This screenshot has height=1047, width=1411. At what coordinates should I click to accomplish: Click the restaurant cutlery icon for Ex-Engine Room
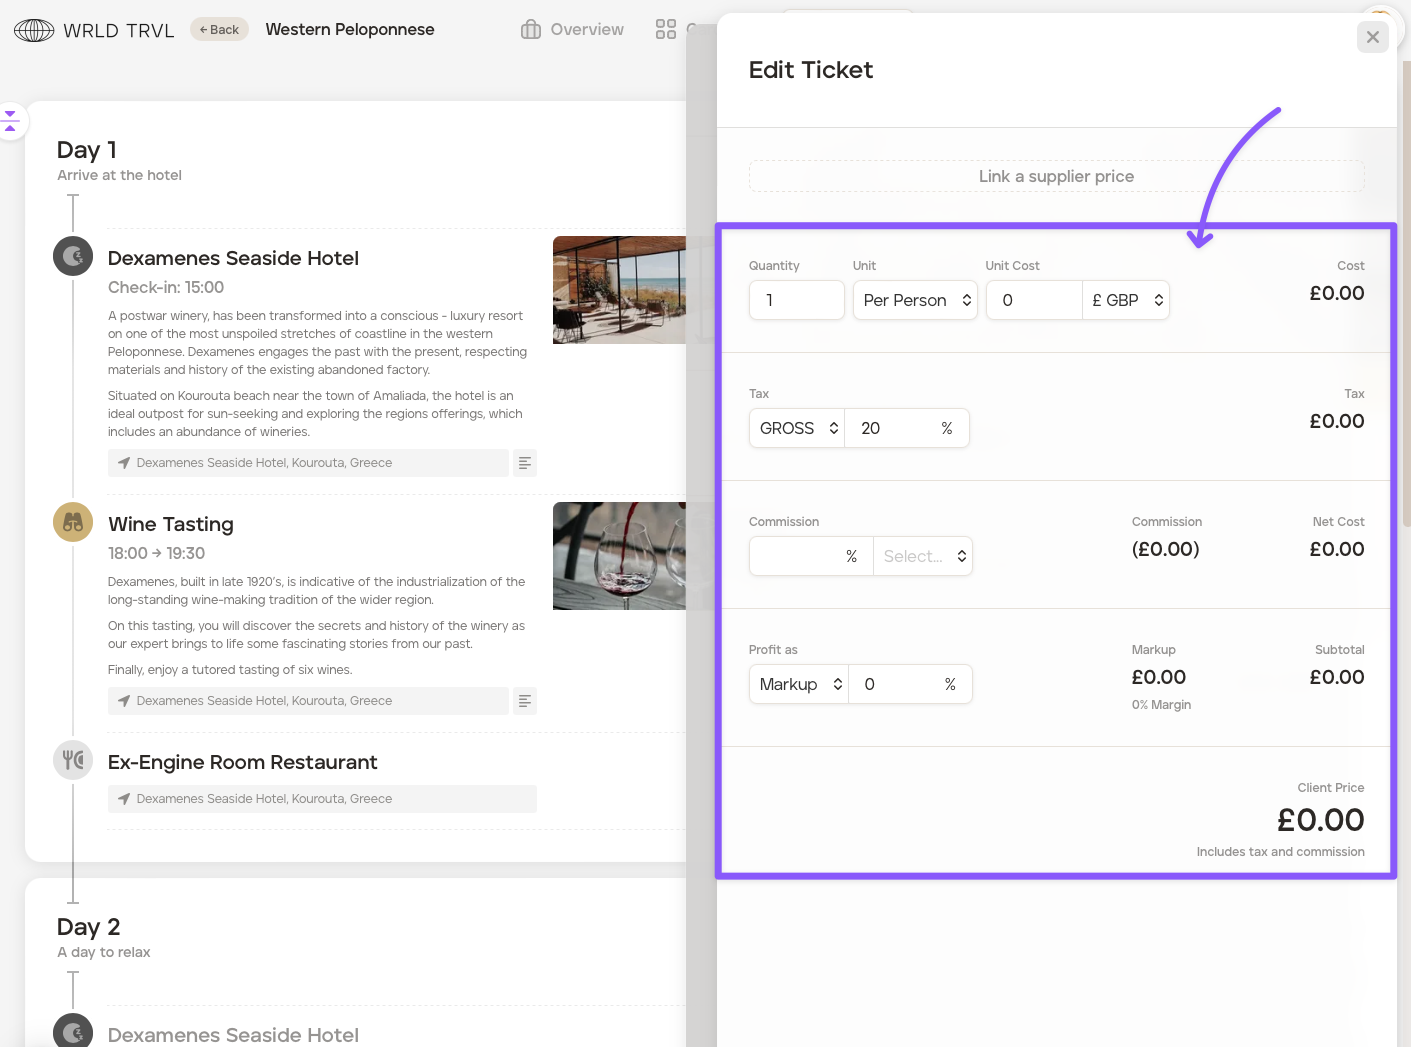click(73, 760)
